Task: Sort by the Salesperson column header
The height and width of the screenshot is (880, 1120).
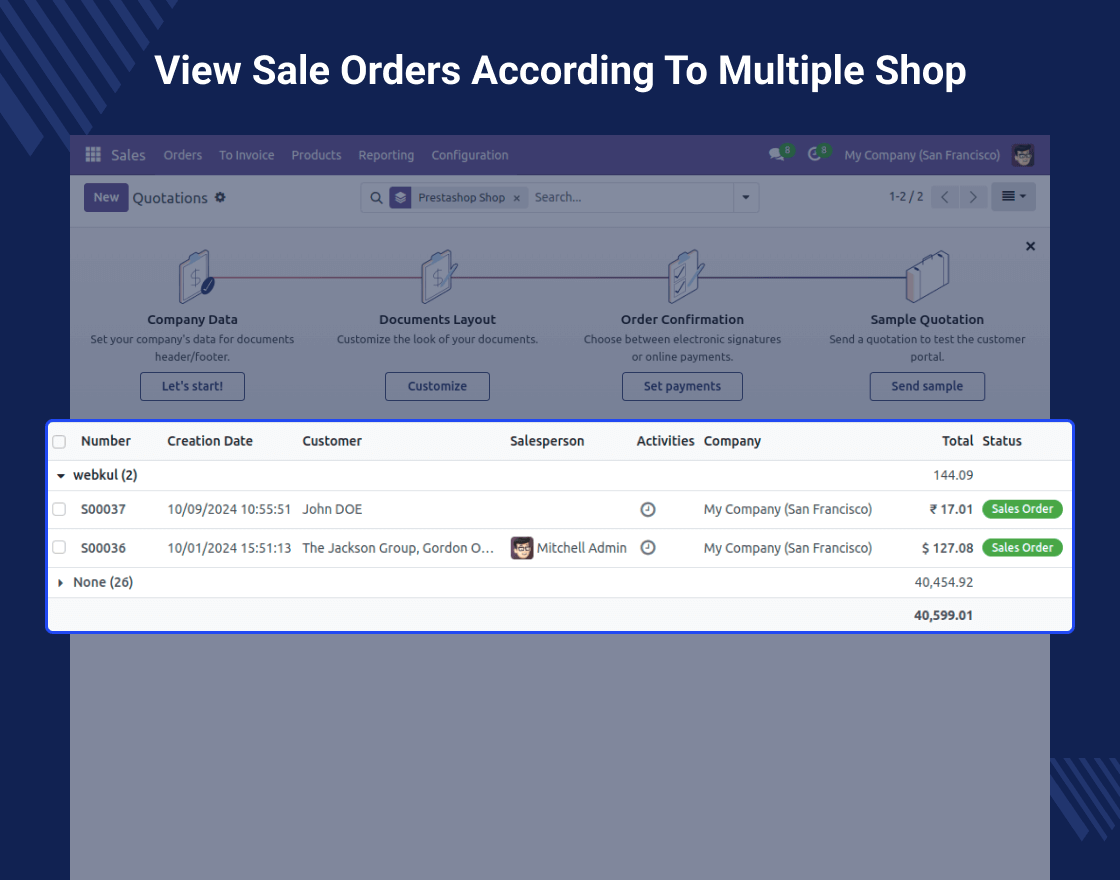Action: tap(547, 441)
